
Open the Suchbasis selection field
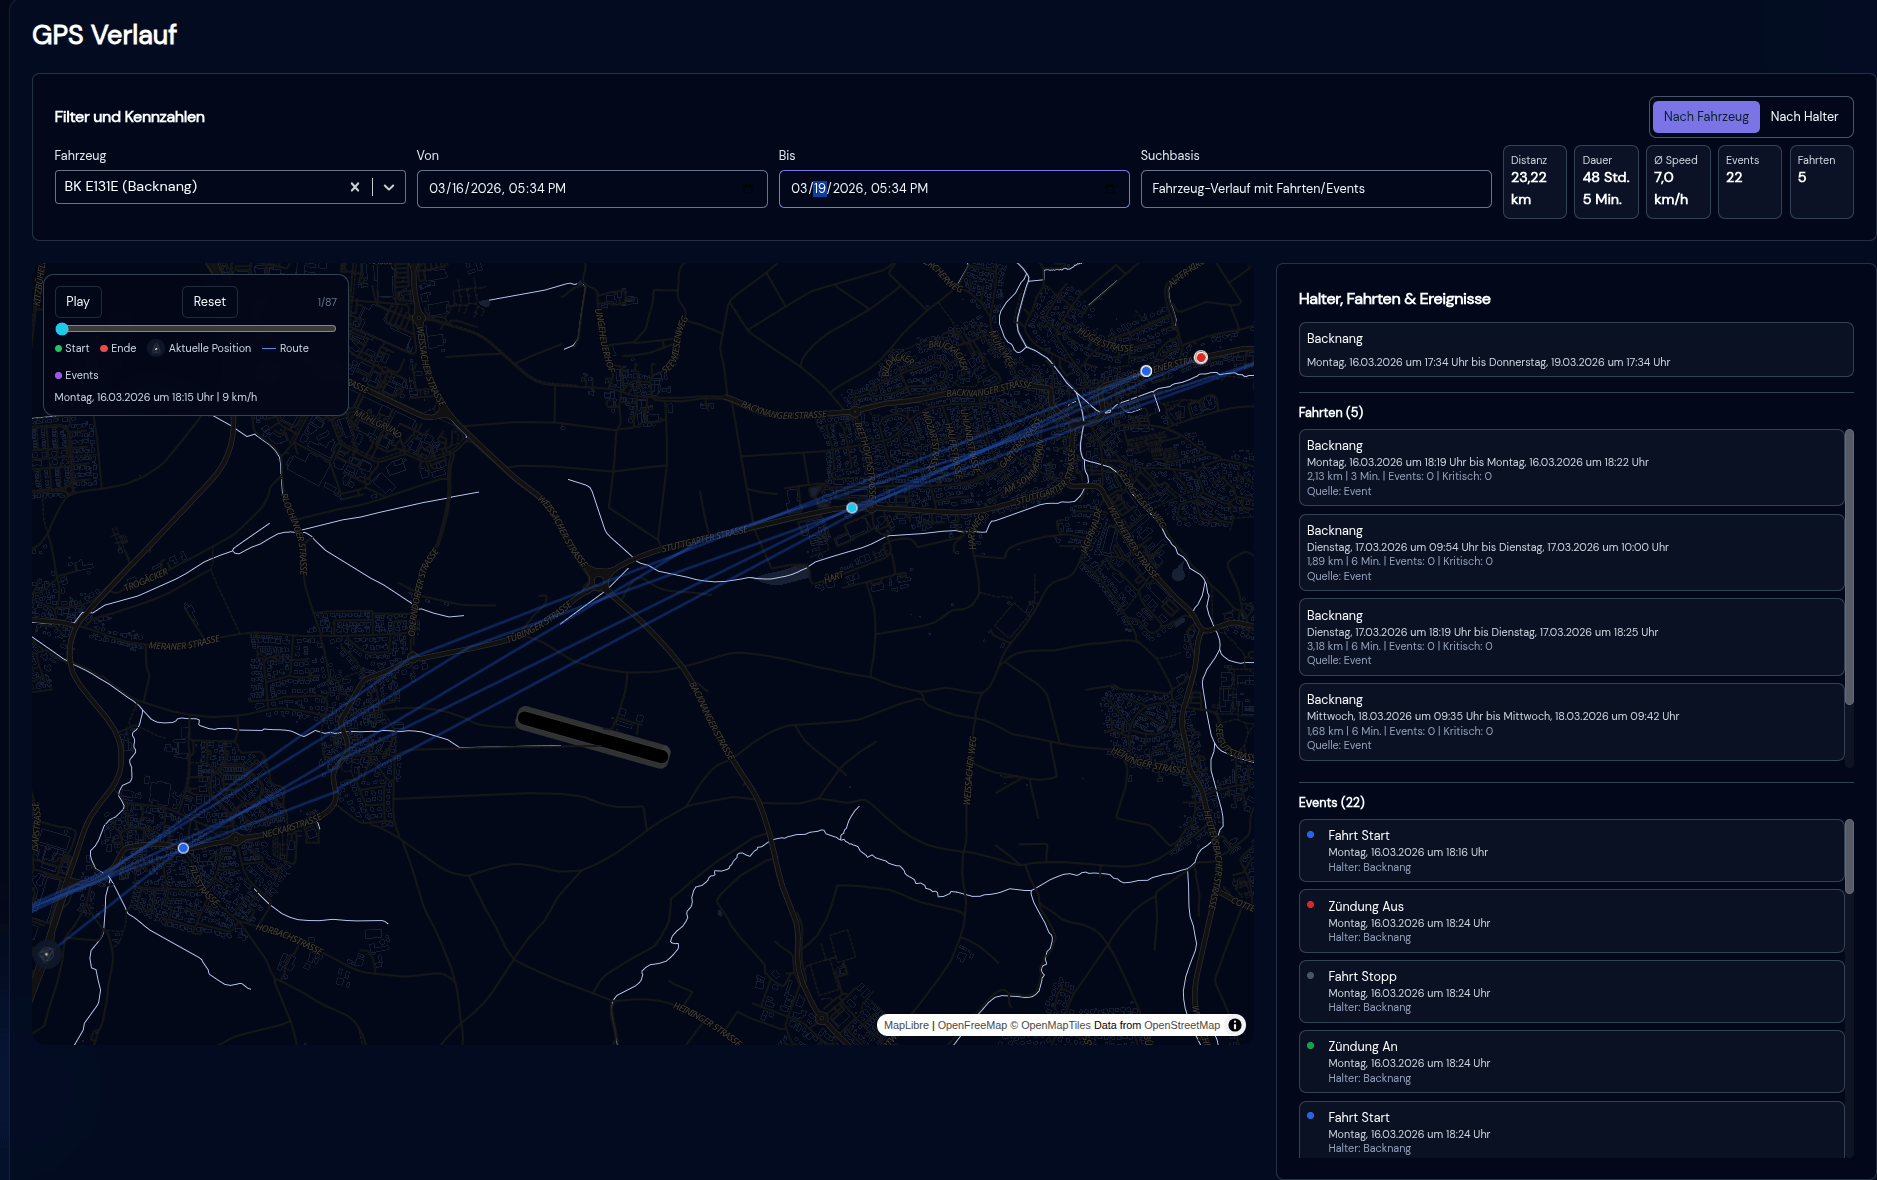click(x=1315, y=188)
